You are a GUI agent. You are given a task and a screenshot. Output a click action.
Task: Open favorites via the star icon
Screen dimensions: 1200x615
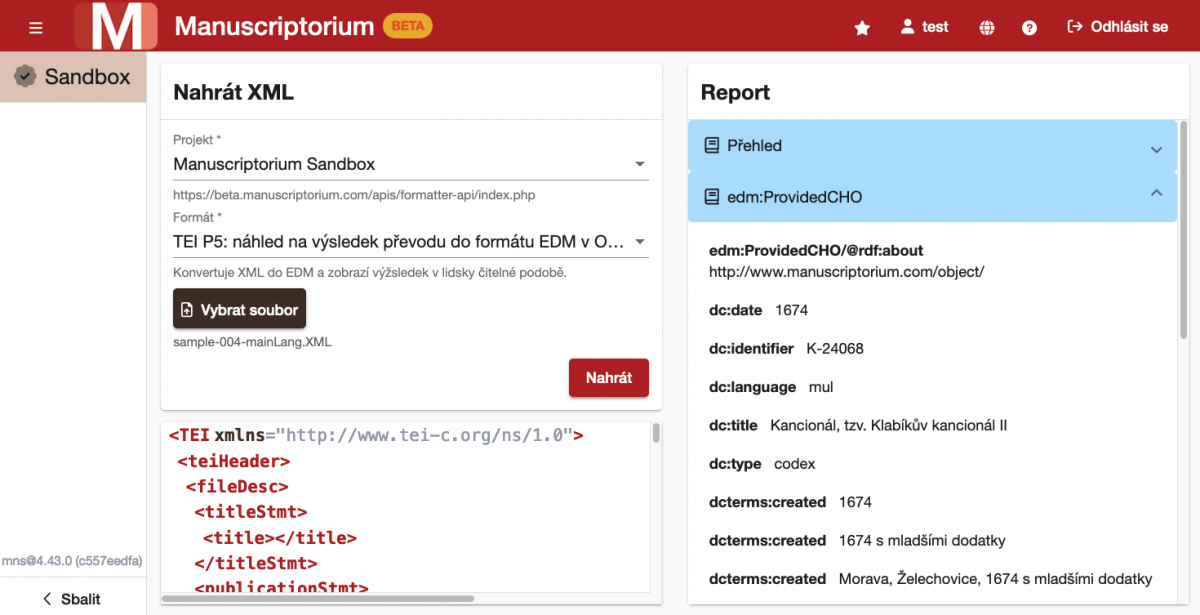pyautogui.click(x=862, y=28)
